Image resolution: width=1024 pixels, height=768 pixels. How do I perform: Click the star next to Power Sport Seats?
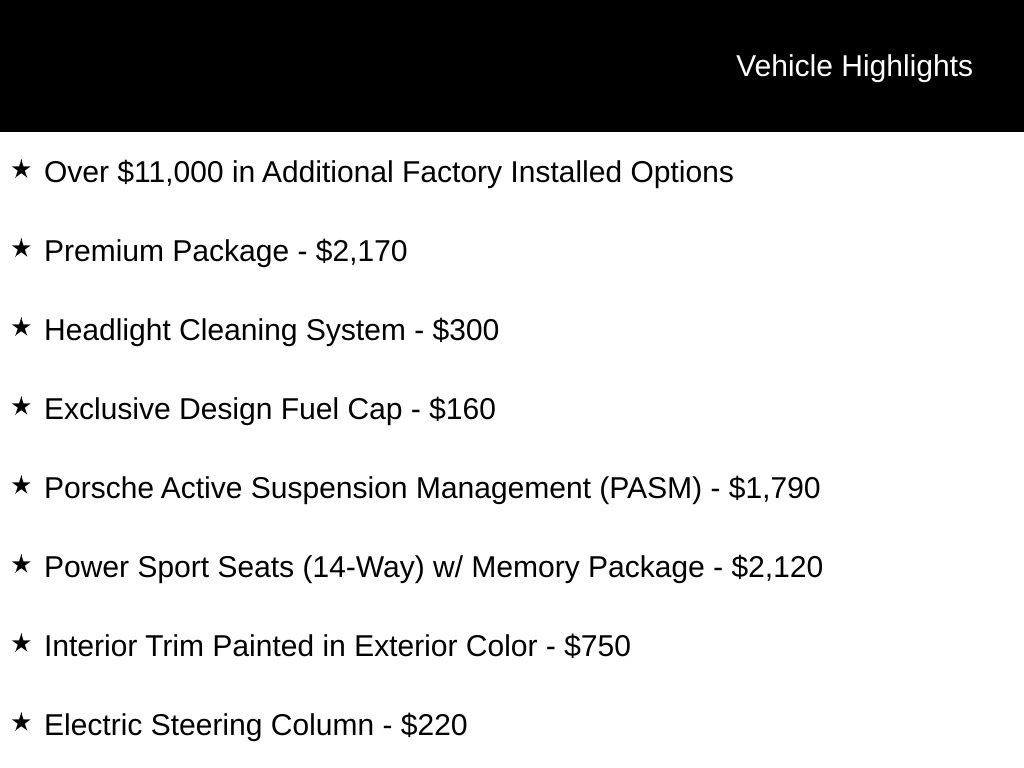[x=21, y=565]
